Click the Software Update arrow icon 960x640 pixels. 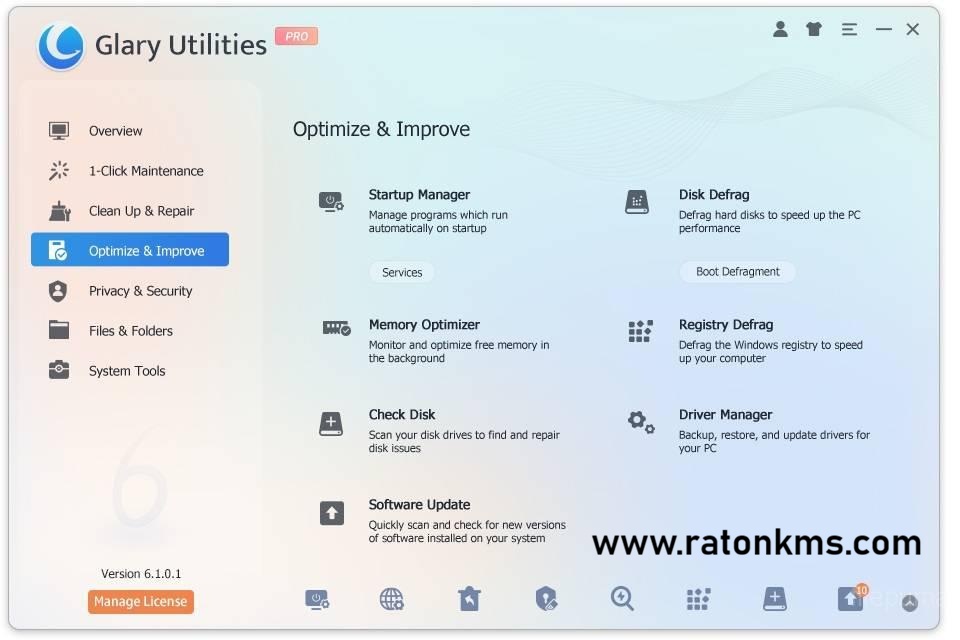[331, 513]
